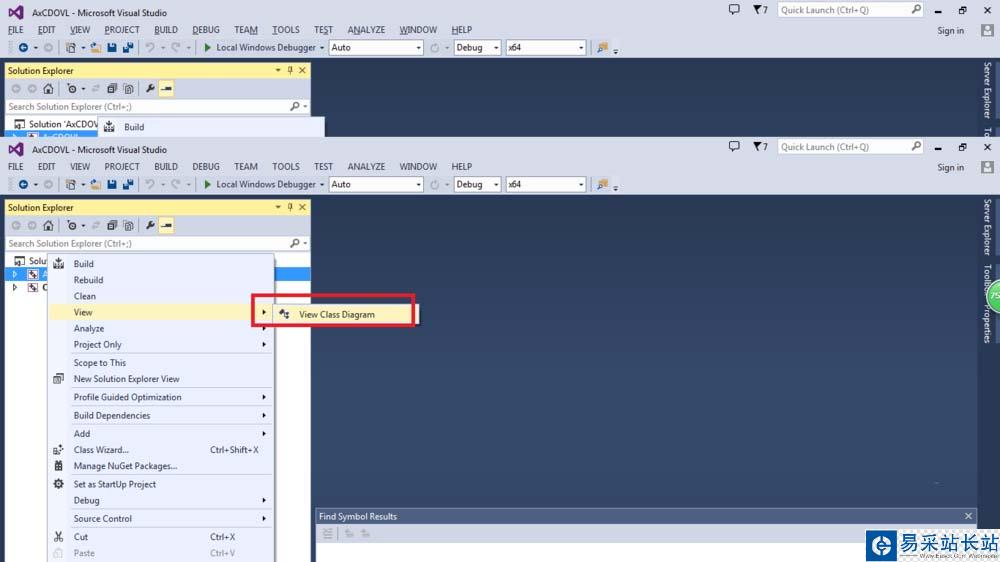Click Collapse All icon in lower Solution Explorer

[x=112, y=226]
